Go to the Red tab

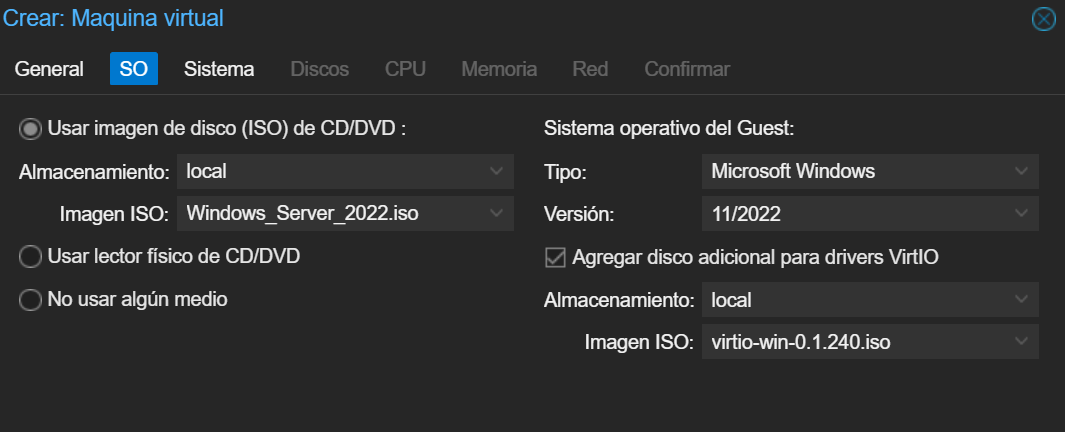(x=590, y=69)
